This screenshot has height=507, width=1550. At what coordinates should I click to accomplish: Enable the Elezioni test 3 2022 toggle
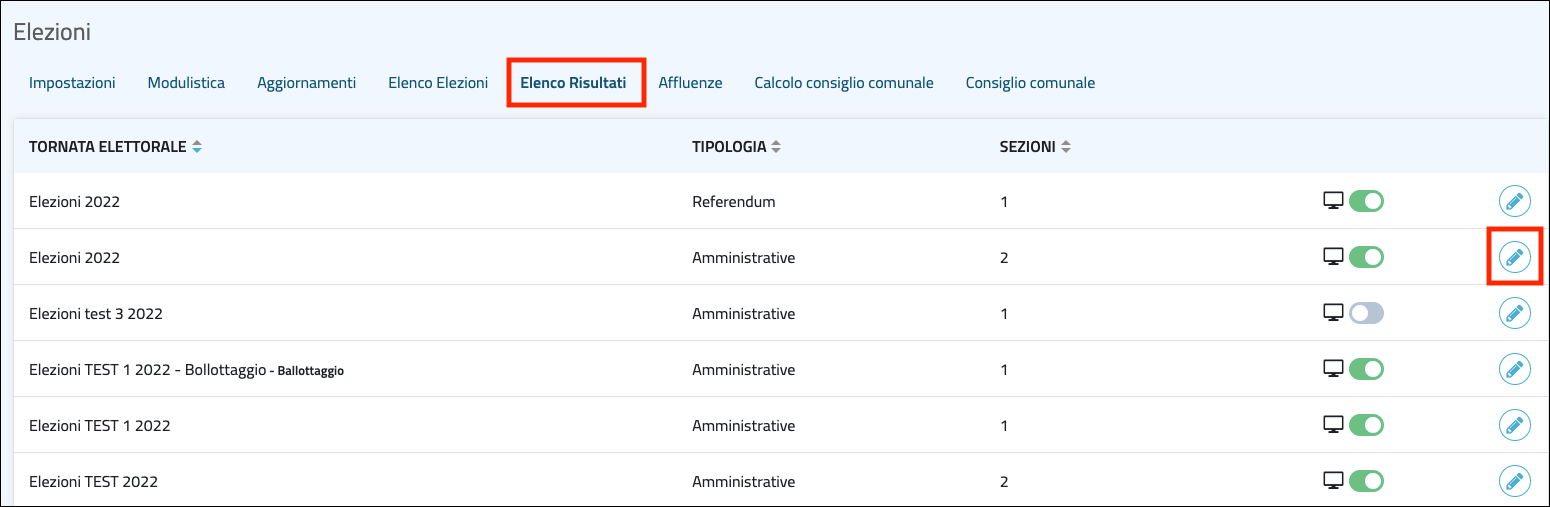click(1366, 313)
